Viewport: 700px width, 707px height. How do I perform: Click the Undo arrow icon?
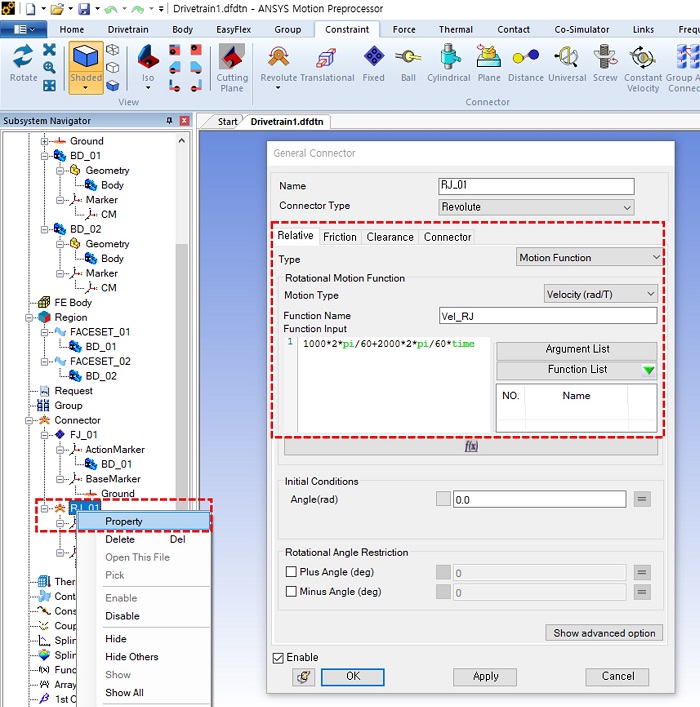[x=111, y=9]
